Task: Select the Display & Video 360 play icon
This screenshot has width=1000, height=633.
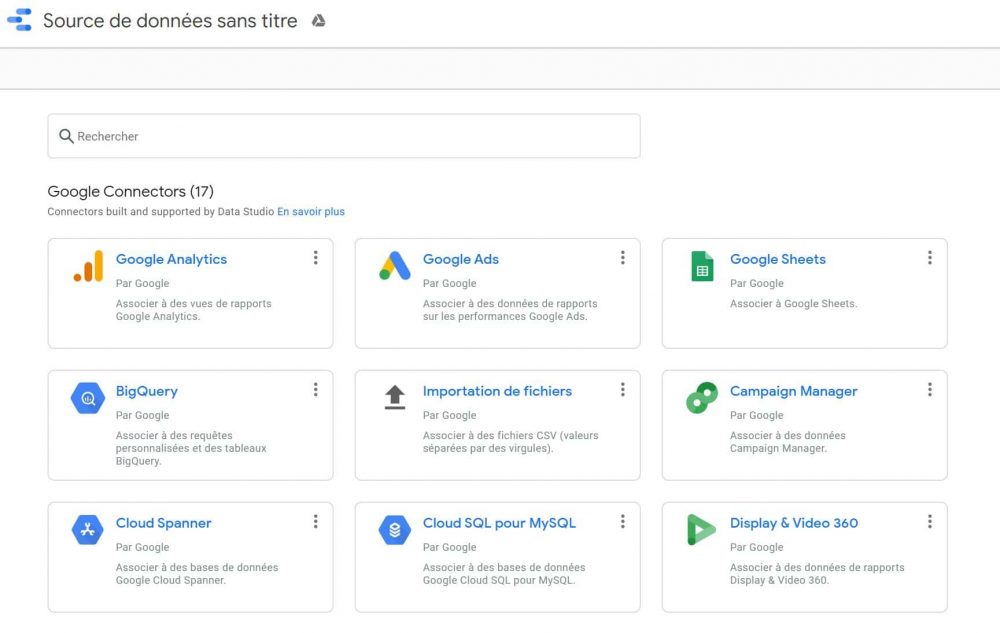Action: pos(701,529)
